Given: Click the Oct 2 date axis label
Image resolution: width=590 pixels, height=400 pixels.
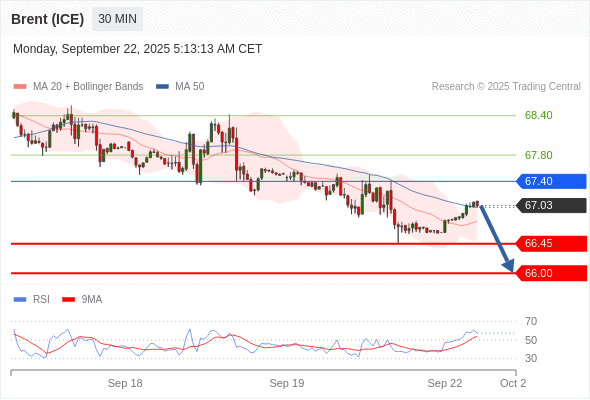Looking at the screenshot, I should [x=513, y=383].
